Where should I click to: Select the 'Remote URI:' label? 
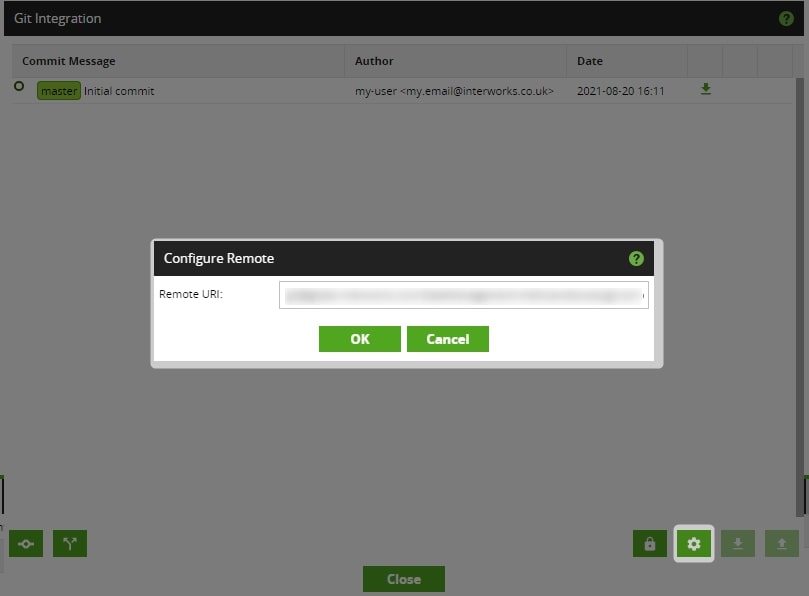[x=191, y=294]
